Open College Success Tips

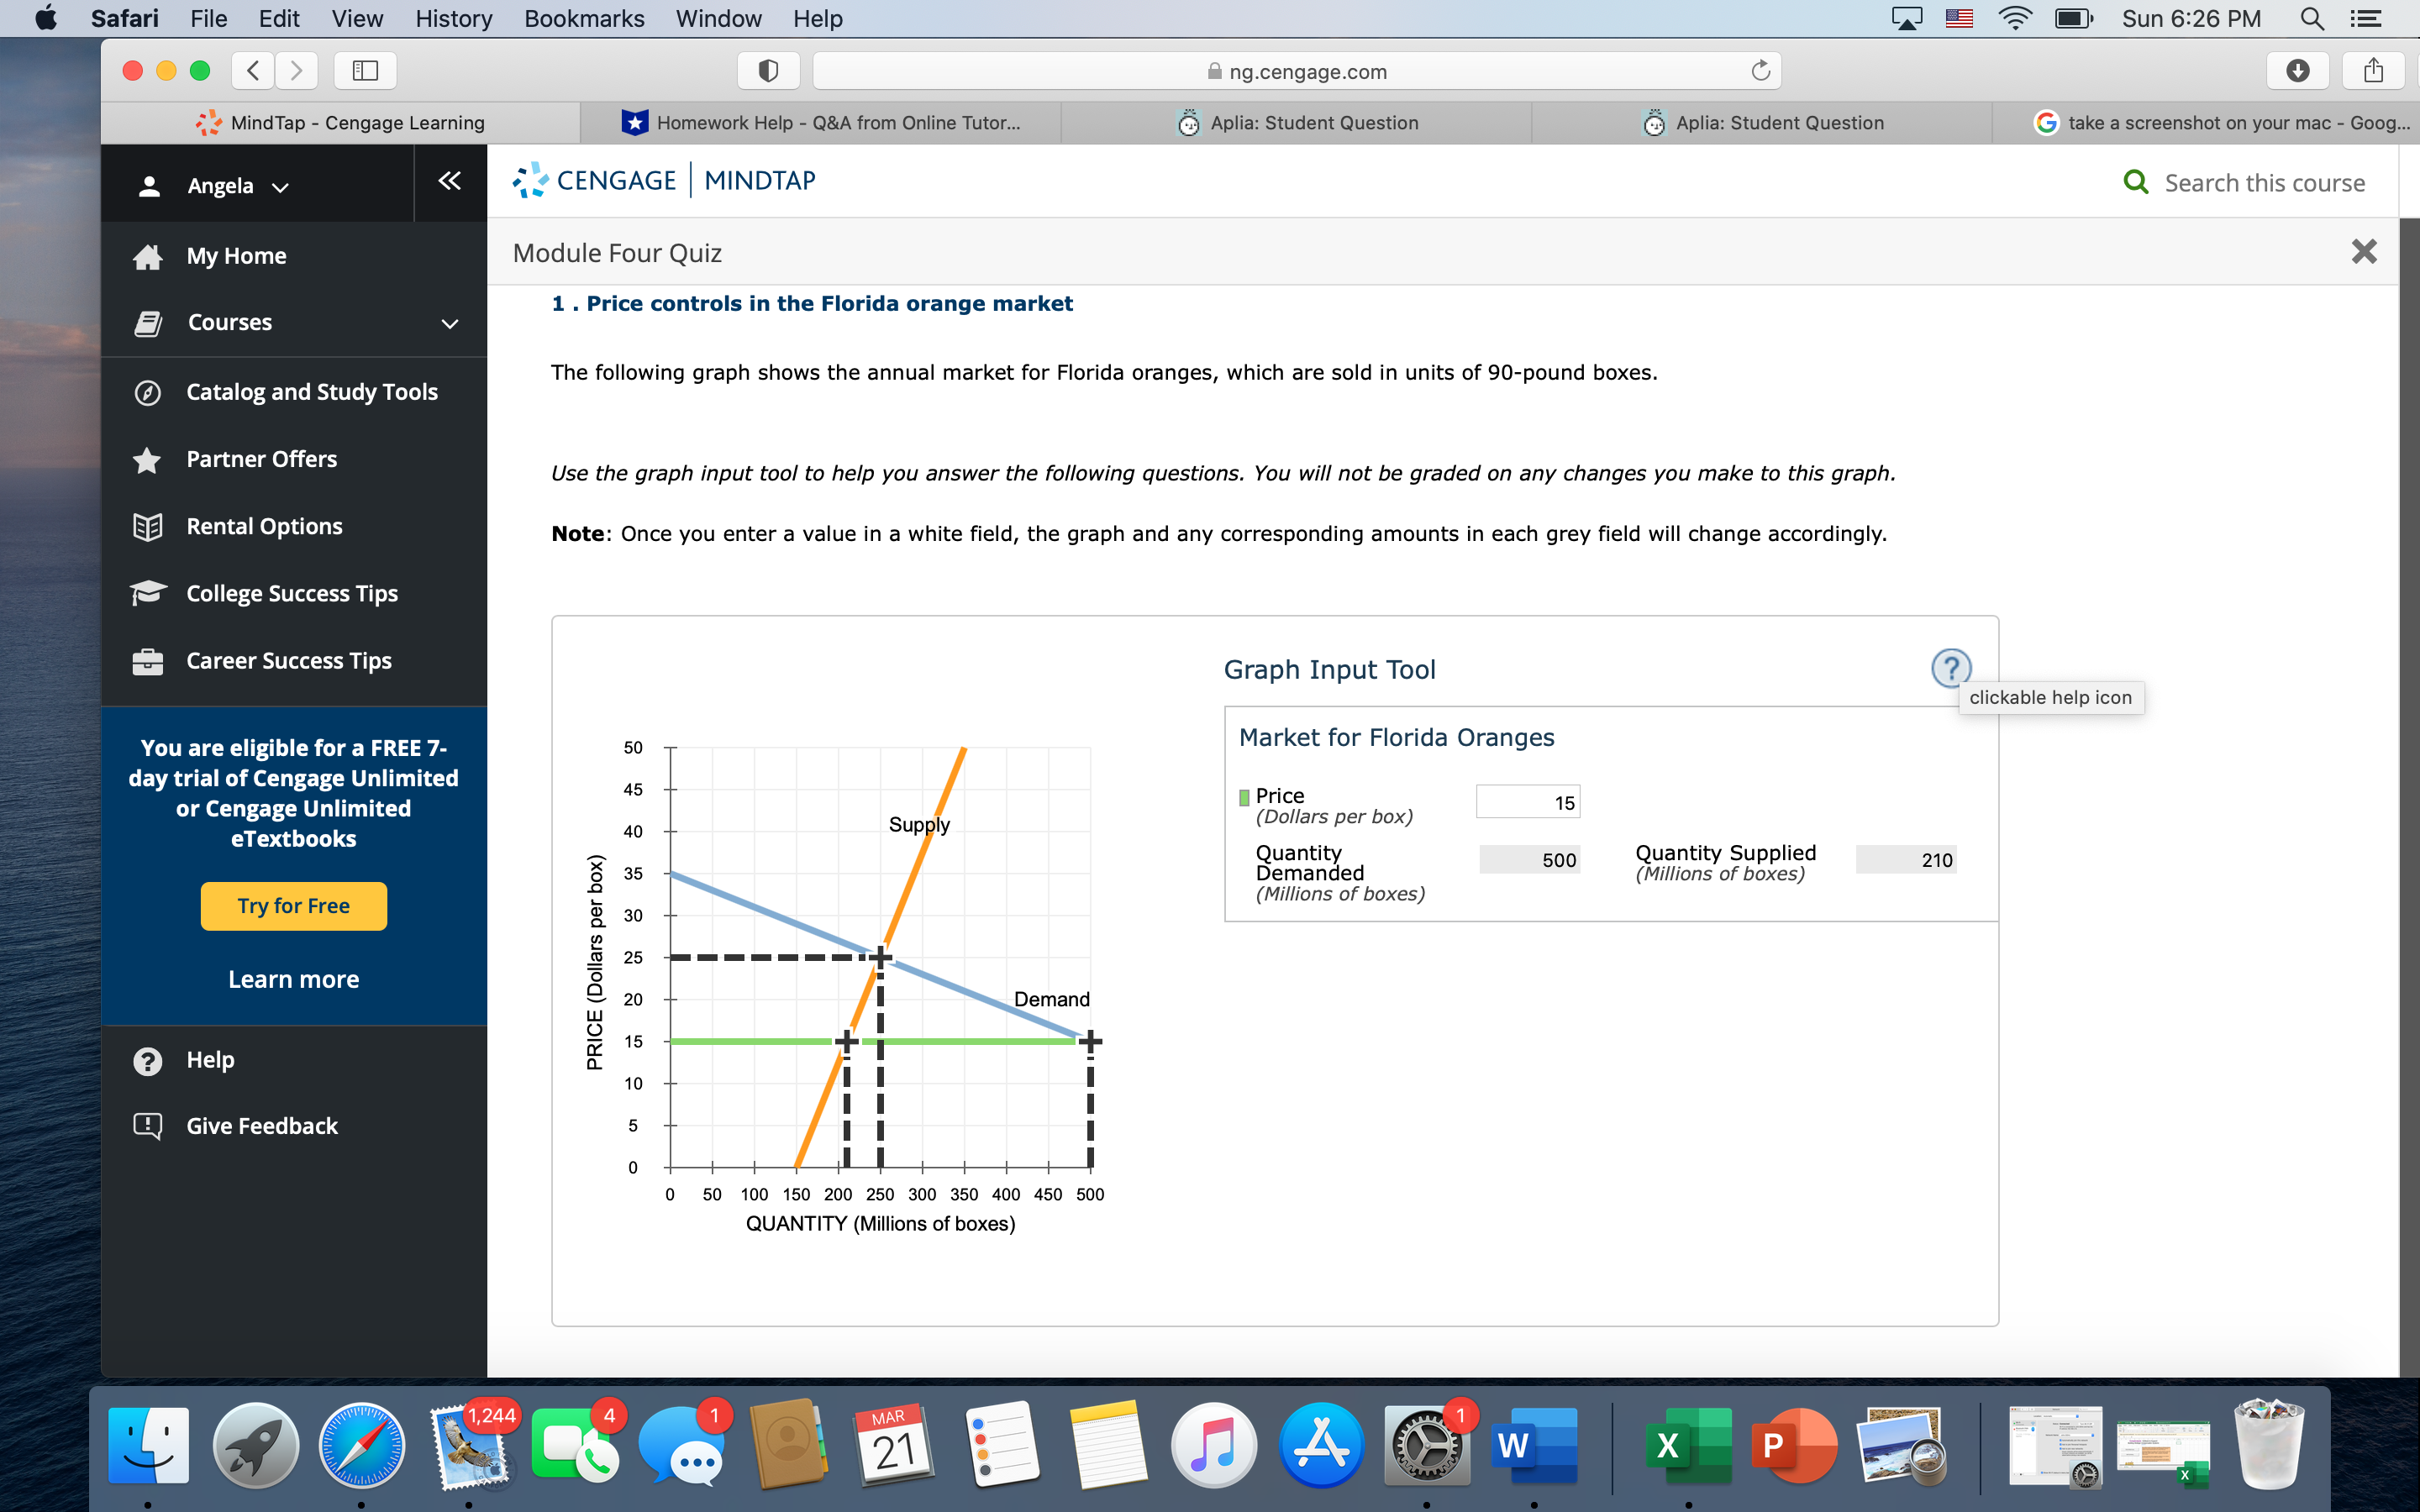tap(292, 592)
